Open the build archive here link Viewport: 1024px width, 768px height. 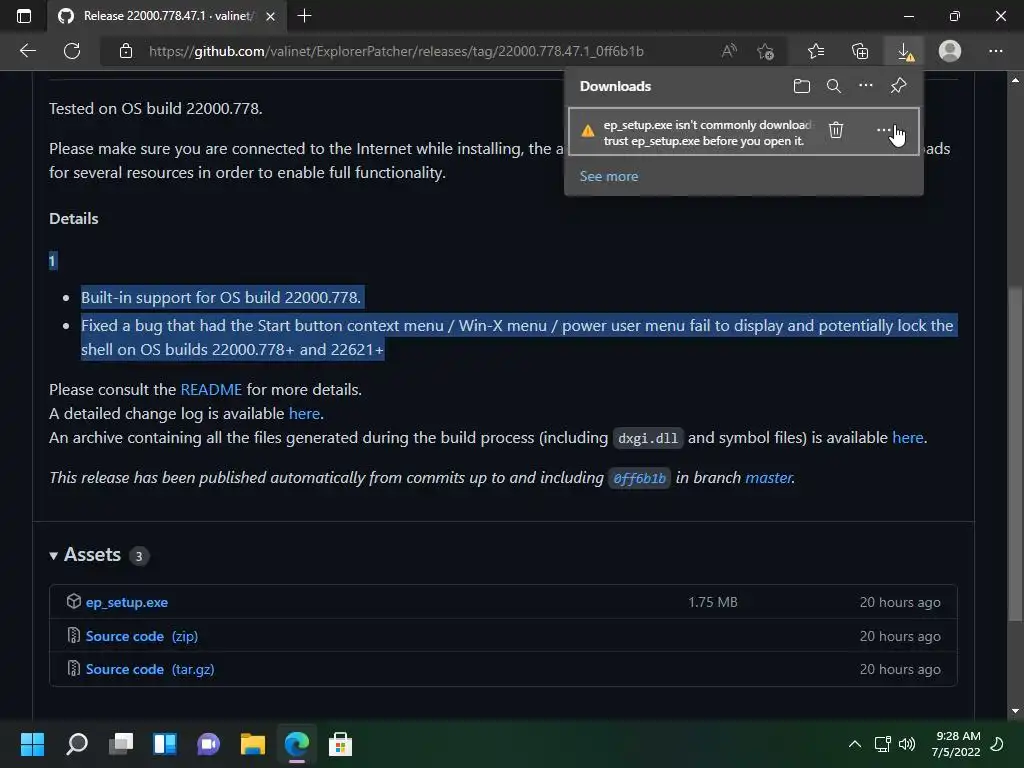point(908,438)
